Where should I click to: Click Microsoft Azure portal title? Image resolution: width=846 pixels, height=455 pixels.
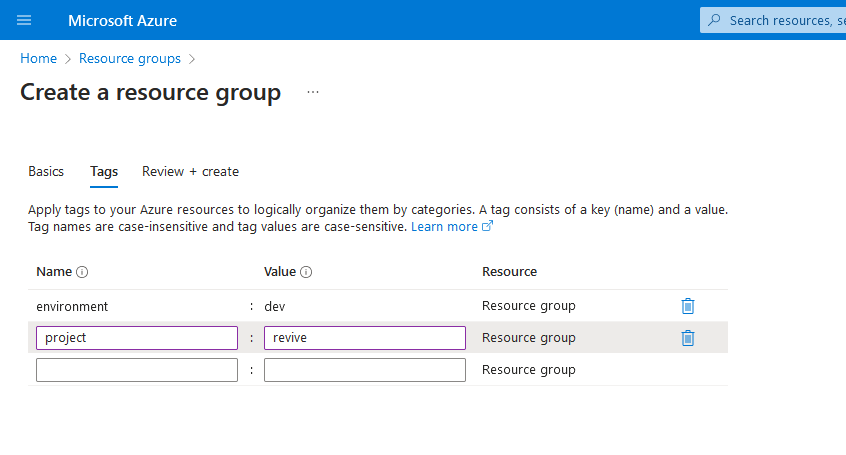pos(122,21)
